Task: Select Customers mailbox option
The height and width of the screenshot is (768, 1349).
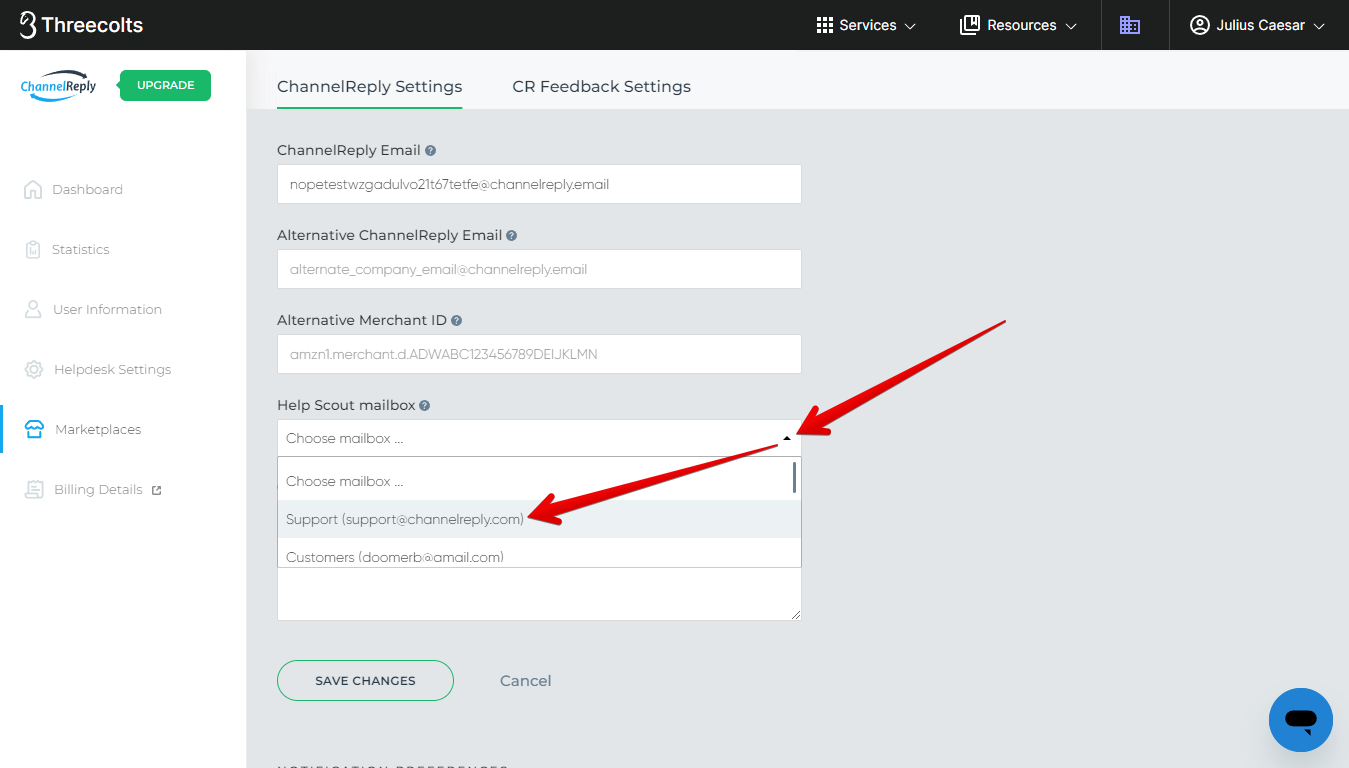Action: click(x=539, y=554)
